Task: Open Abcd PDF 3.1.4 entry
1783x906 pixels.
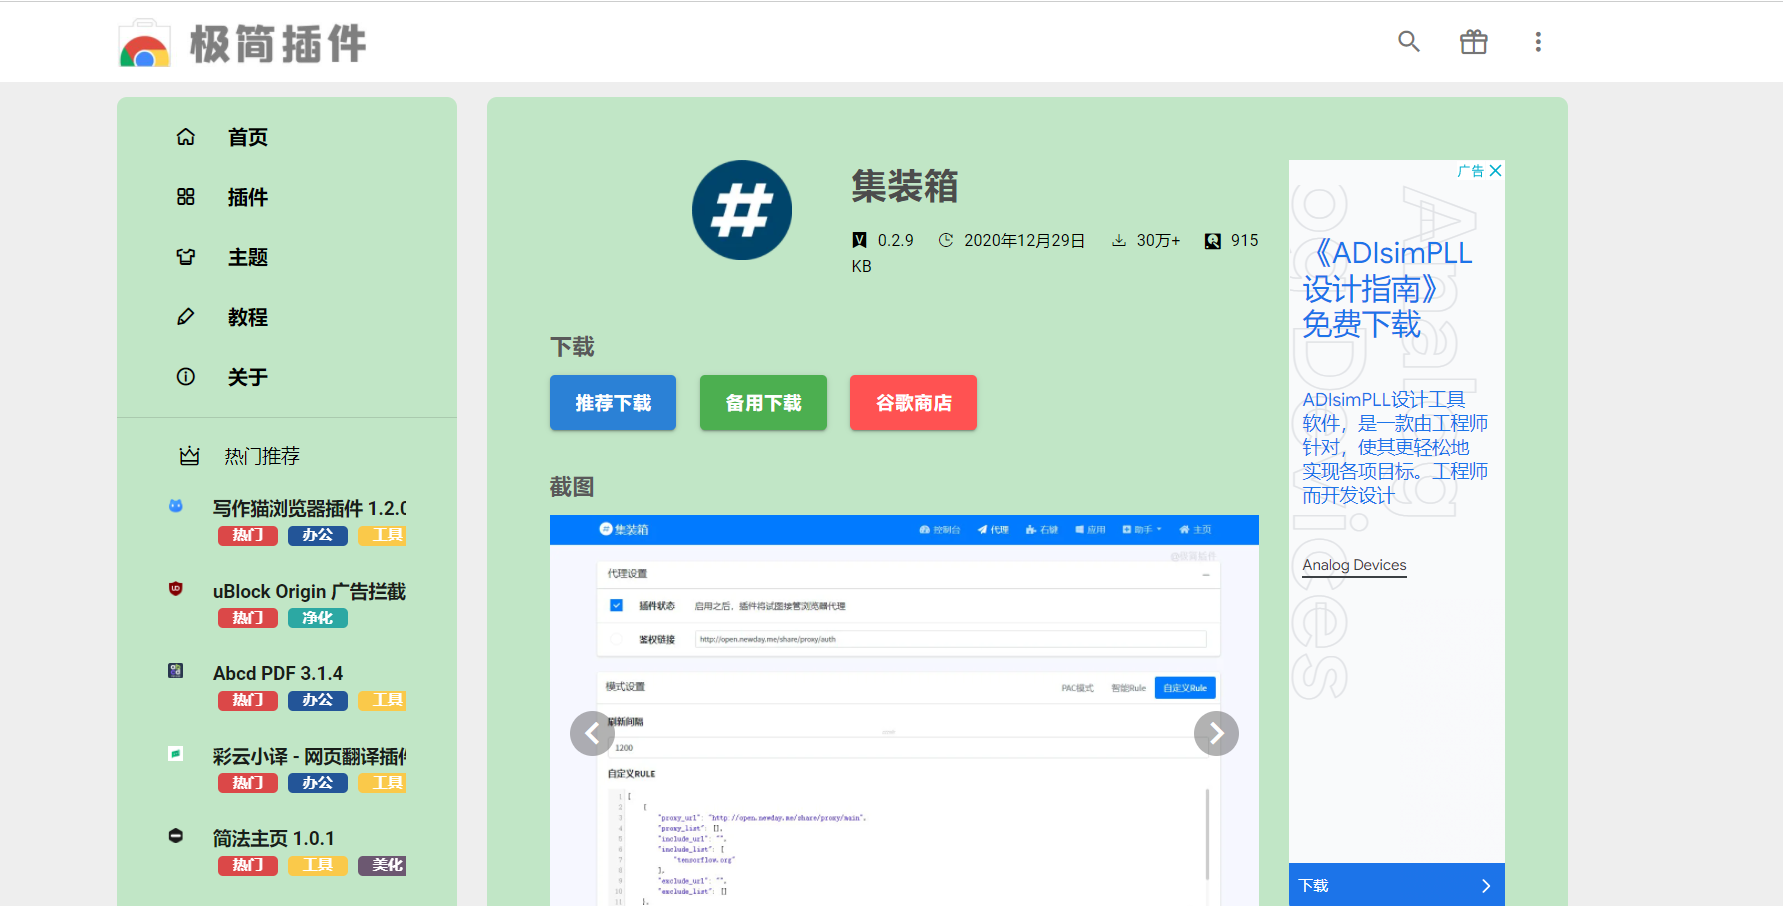Action: [x=278, y=673]
